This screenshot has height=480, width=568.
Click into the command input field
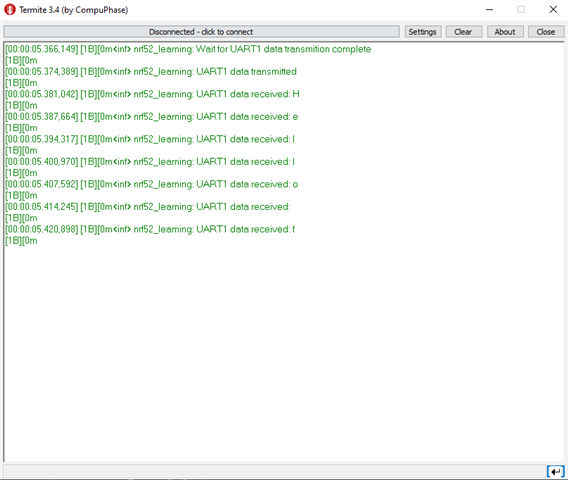tap(275, 472)
